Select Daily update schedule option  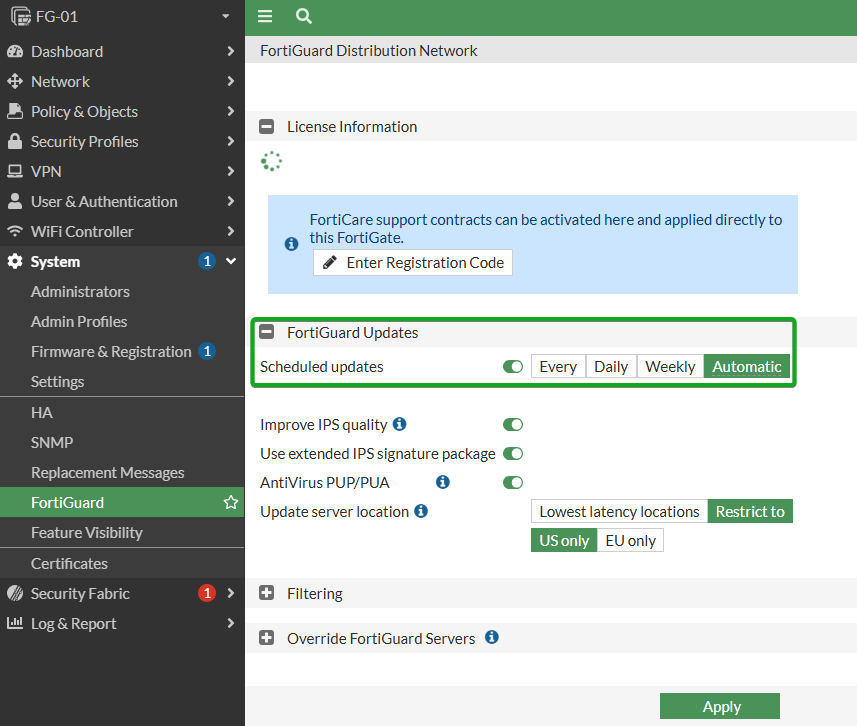[611, 366]
